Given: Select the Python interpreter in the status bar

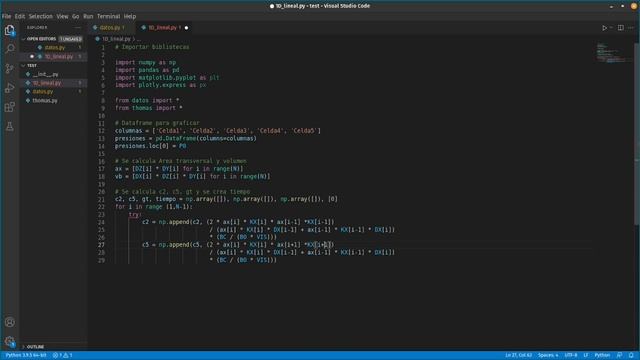Looking at the screenshot, I should (26, 355).
